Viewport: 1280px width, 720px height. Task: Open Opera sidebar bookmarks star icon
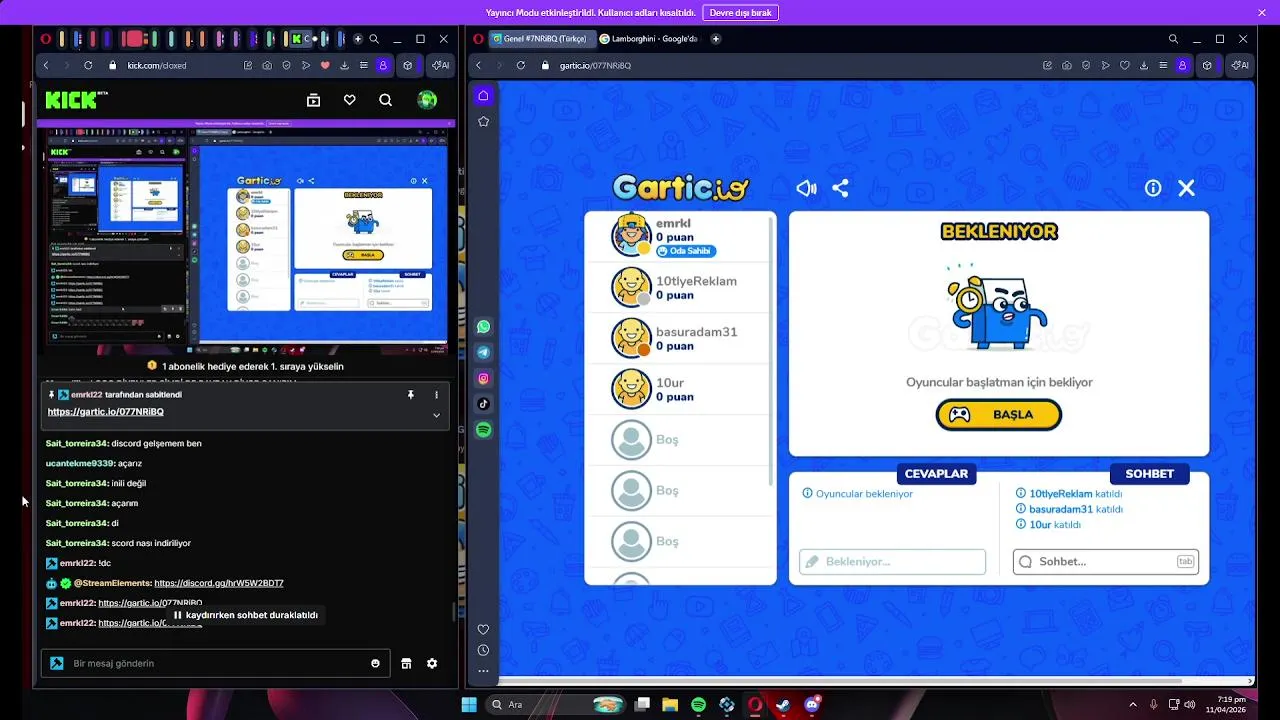coord(483,121)
